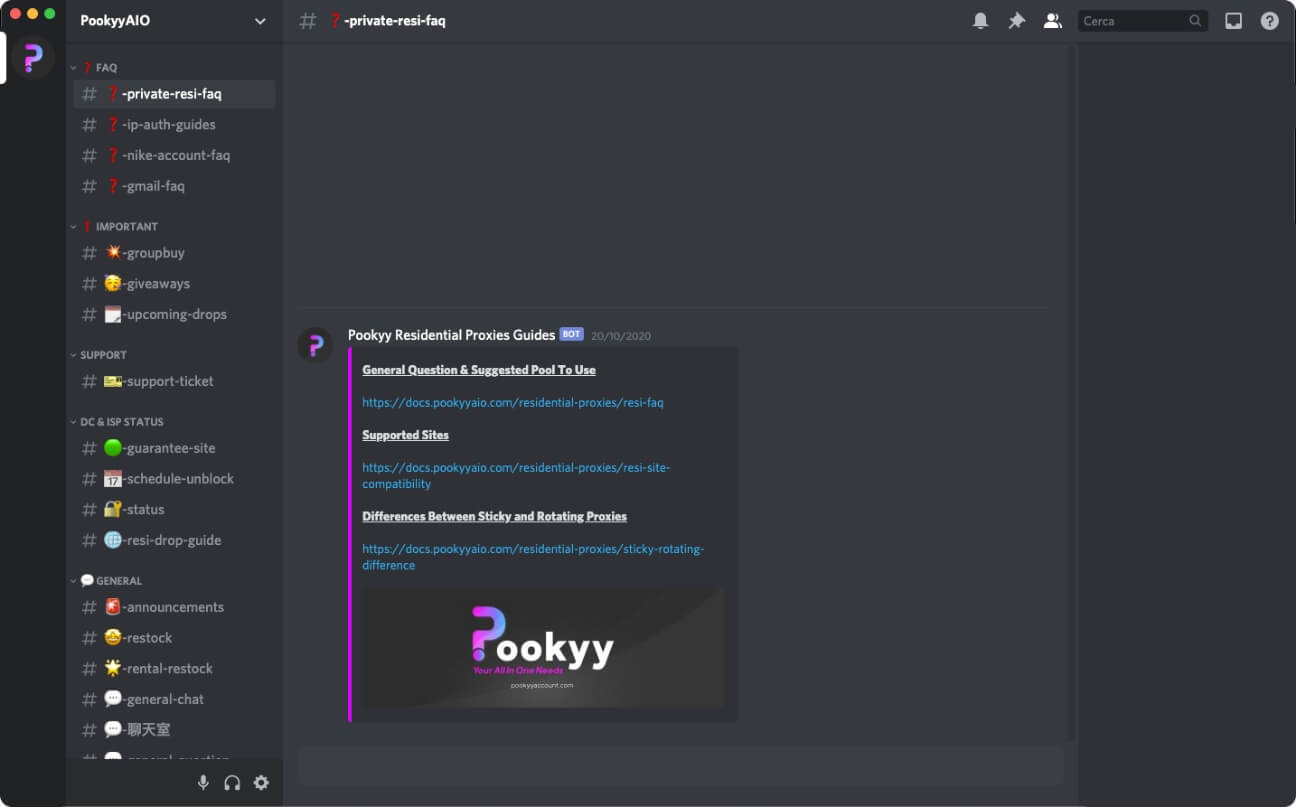Viewport: 1296px width, 807px height.
Task: Collapse the GENERAL channel category
Action: pos(110,581)
